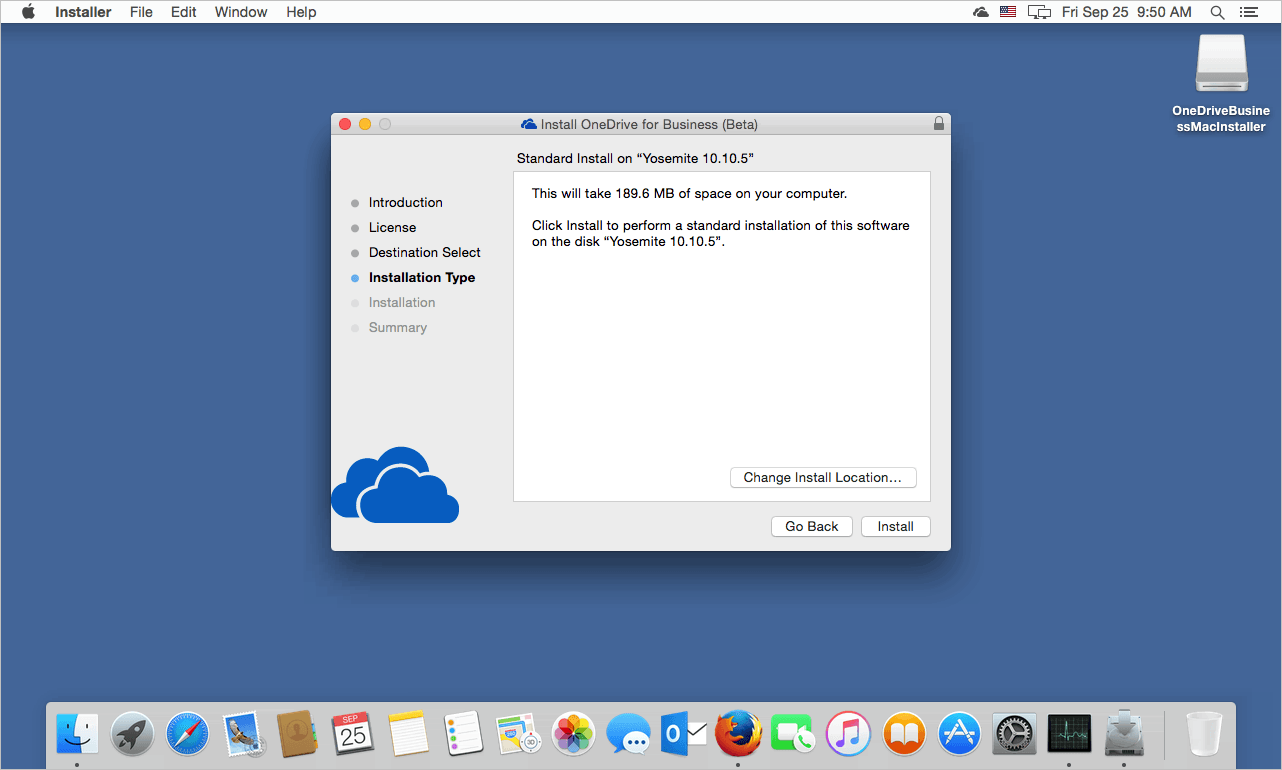
Task: Open Contacts book in the Dock
Action: [x=297, y=735]
